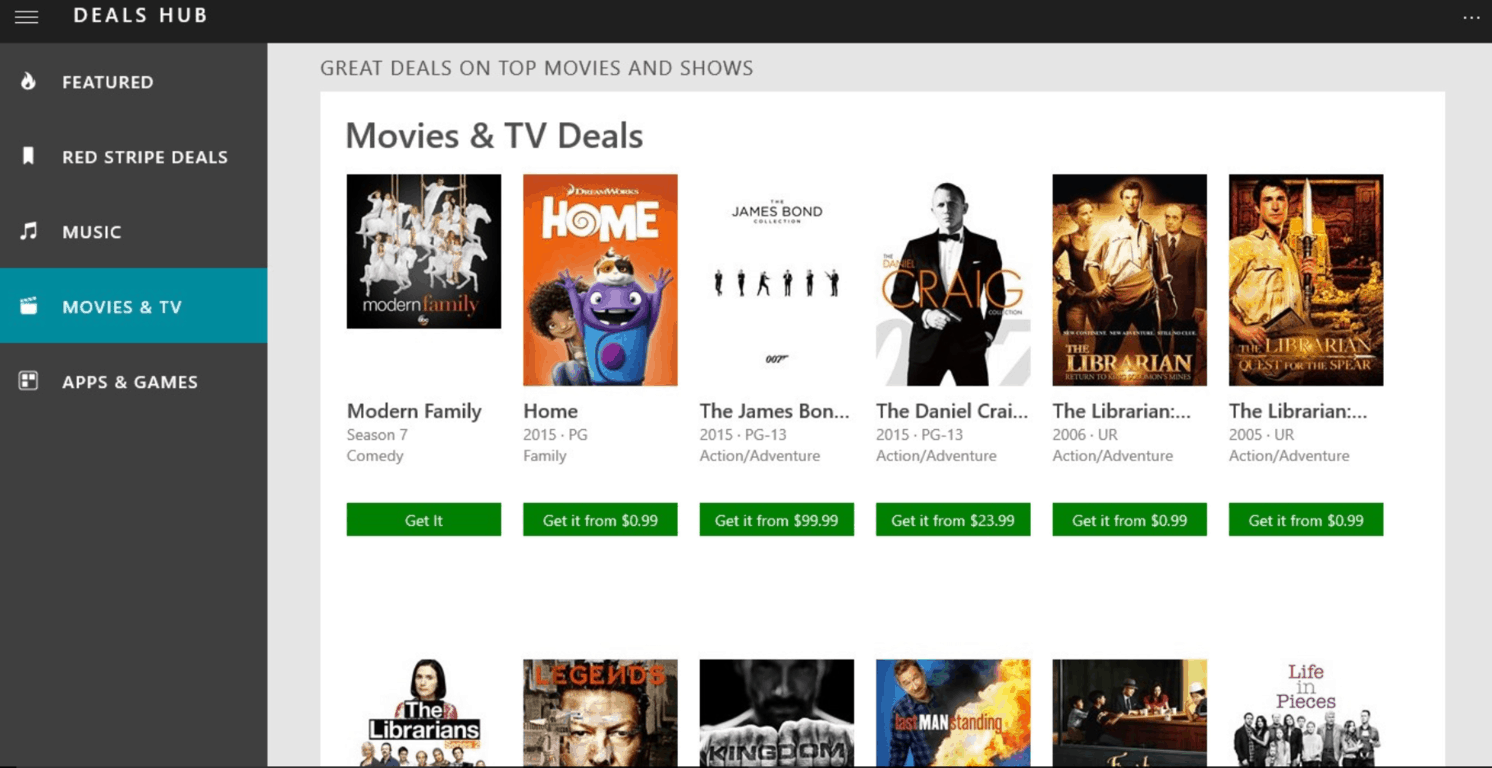
Task: Click the clapperboard Movies & TV icon
Action: (x=29, y=306)
